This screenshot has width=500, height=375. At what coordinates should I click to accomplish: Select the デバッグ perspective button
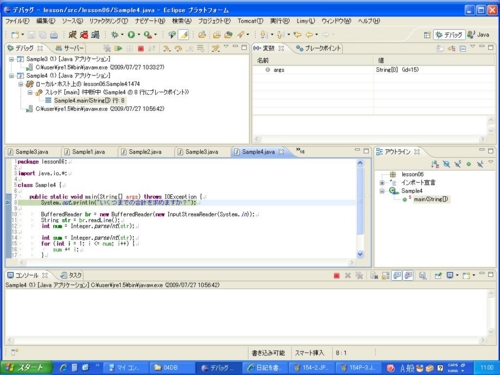pyautogui.click(x=449, y=35)
